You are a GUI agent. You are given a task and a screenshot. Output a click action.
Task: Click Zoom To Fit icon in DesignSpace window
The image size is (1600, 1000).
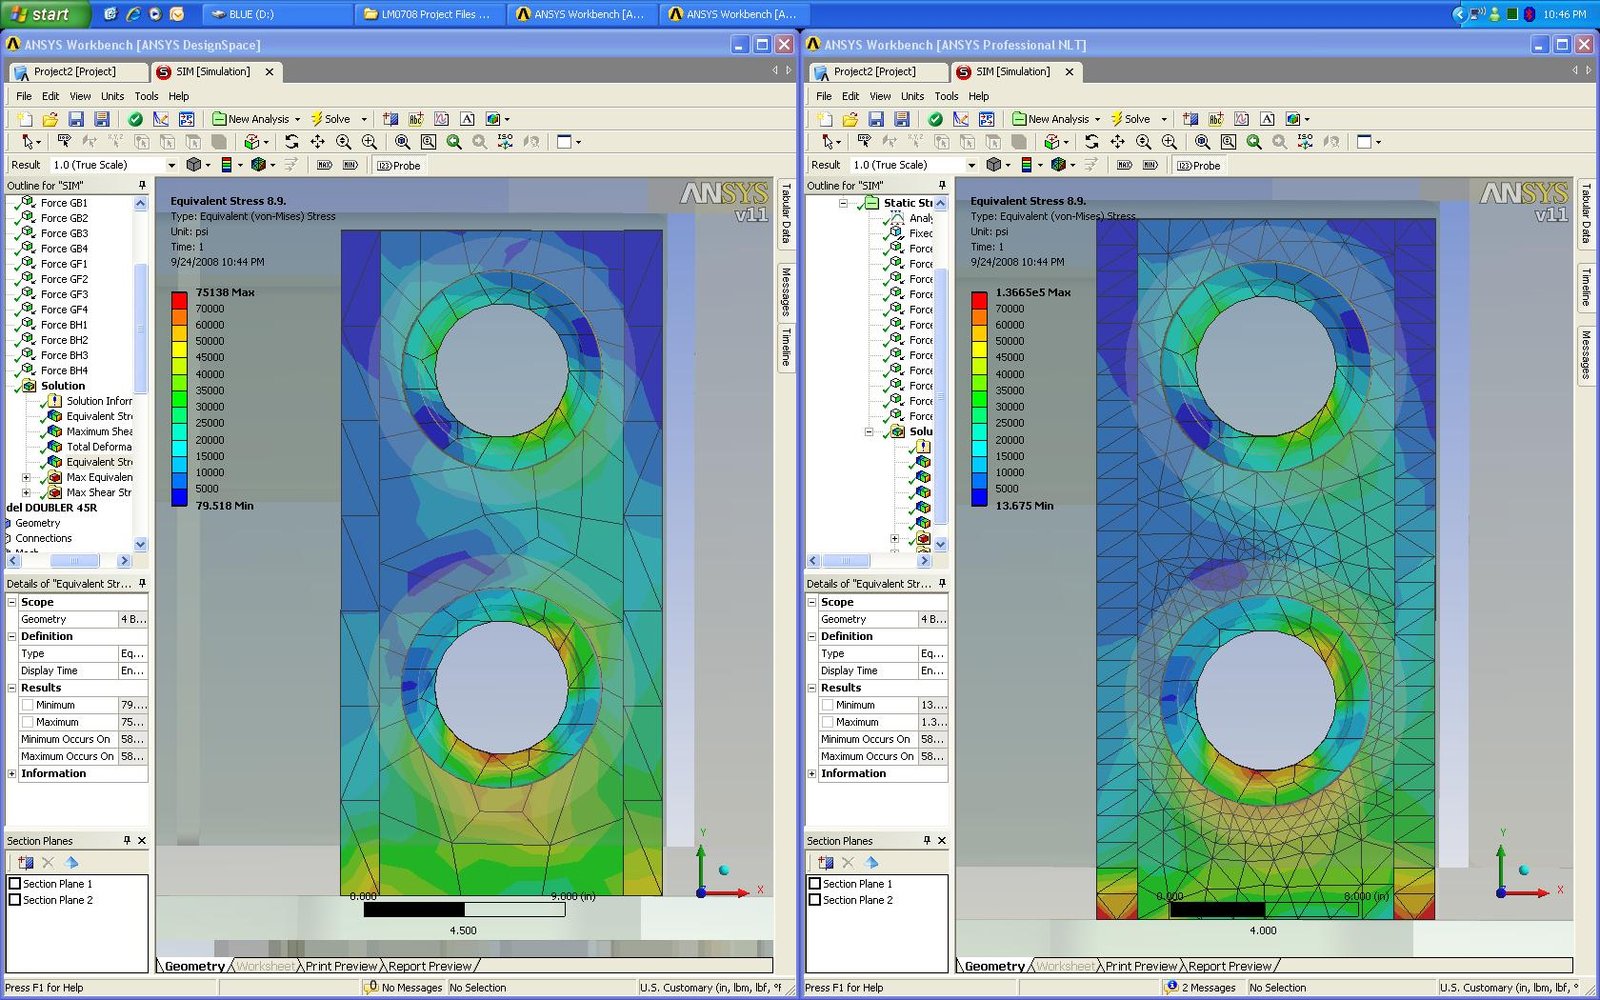coord(402,142)
